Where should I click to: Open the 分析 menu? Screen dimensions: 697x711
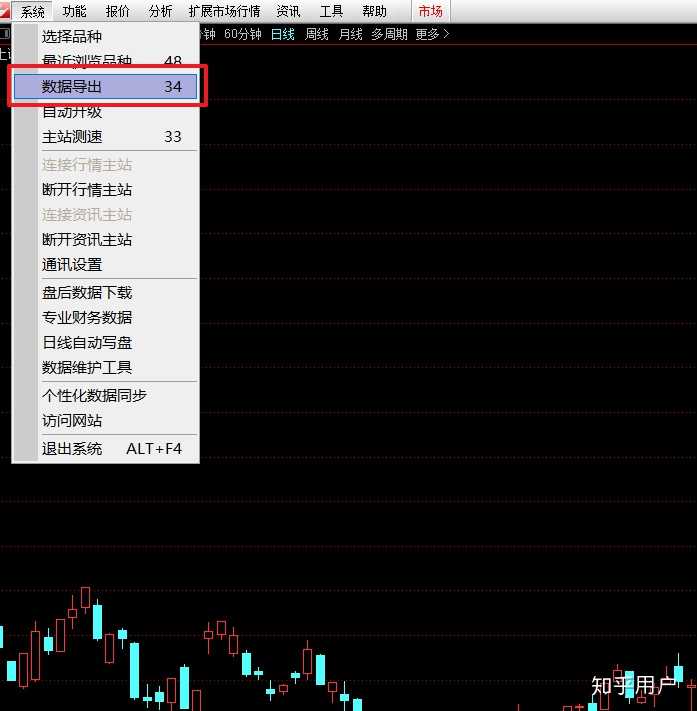(x=161, y=11)
